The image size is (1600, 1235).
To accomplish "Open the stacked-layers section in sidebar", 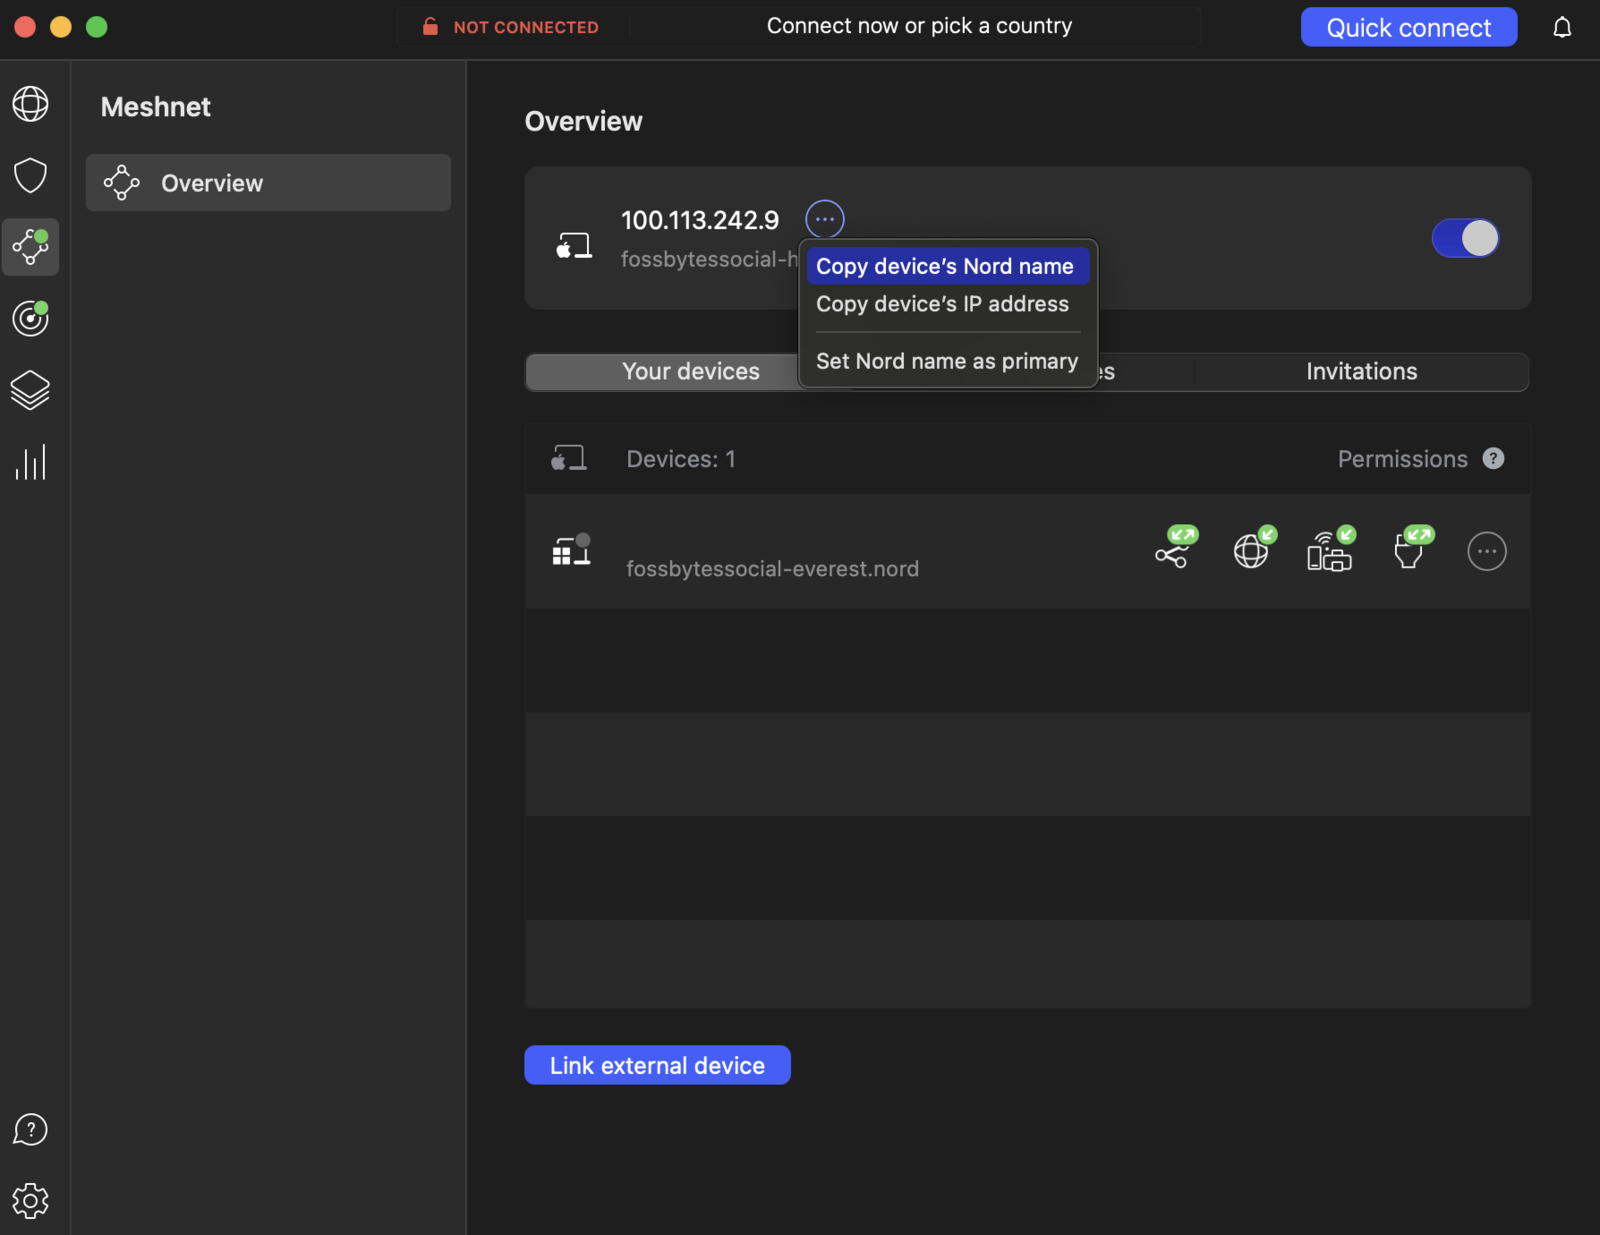I will [x=31, y=390].
